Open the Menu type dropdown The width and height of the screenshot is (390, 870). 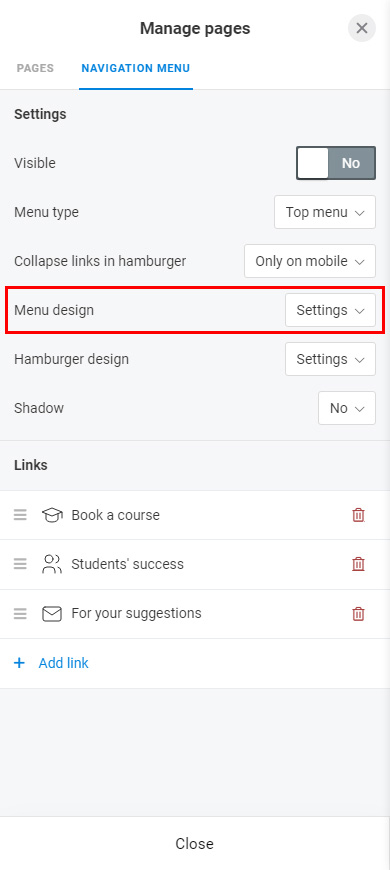pyautogui.click(x=325, y=212)
